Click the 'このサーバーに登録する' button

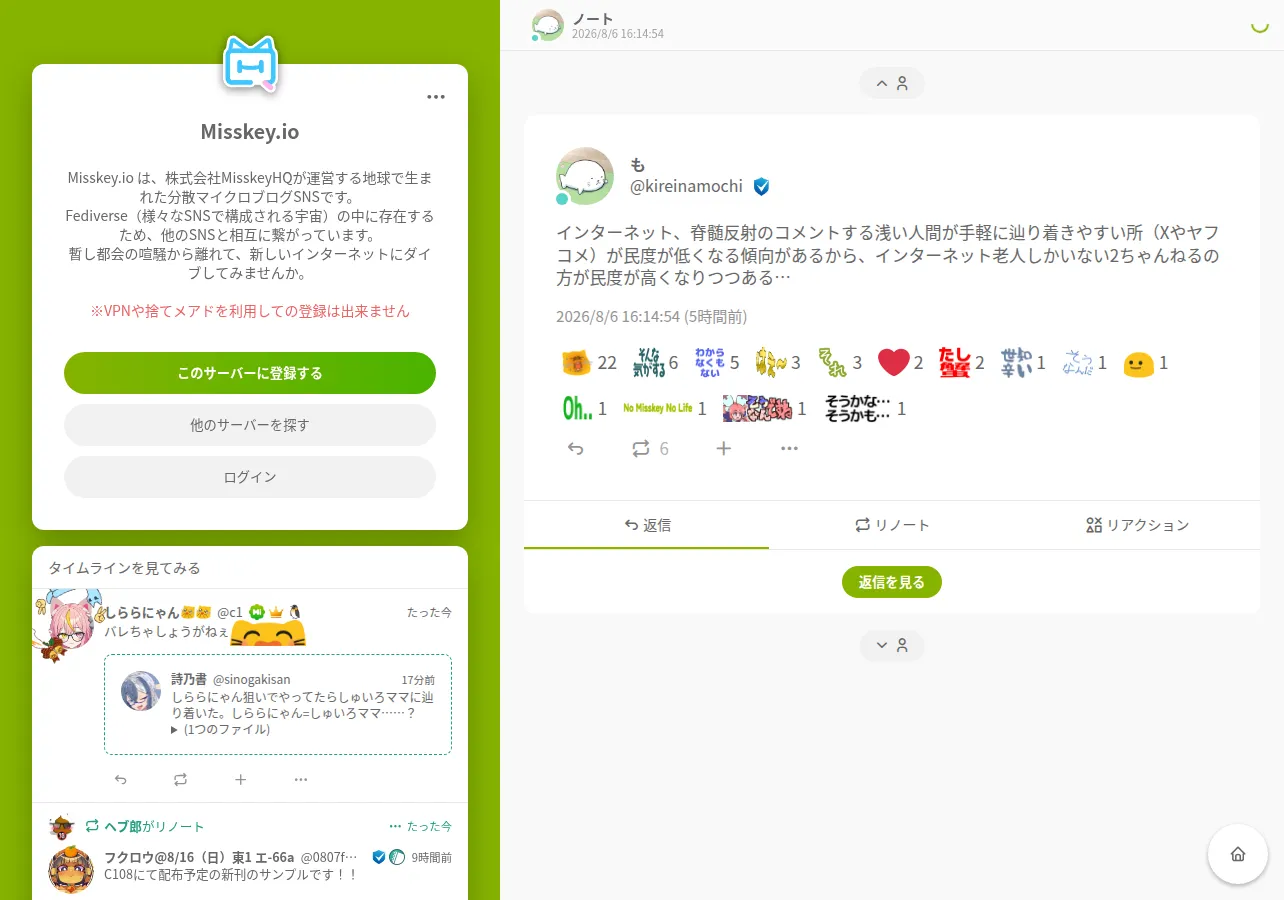[x=250, y=373]
